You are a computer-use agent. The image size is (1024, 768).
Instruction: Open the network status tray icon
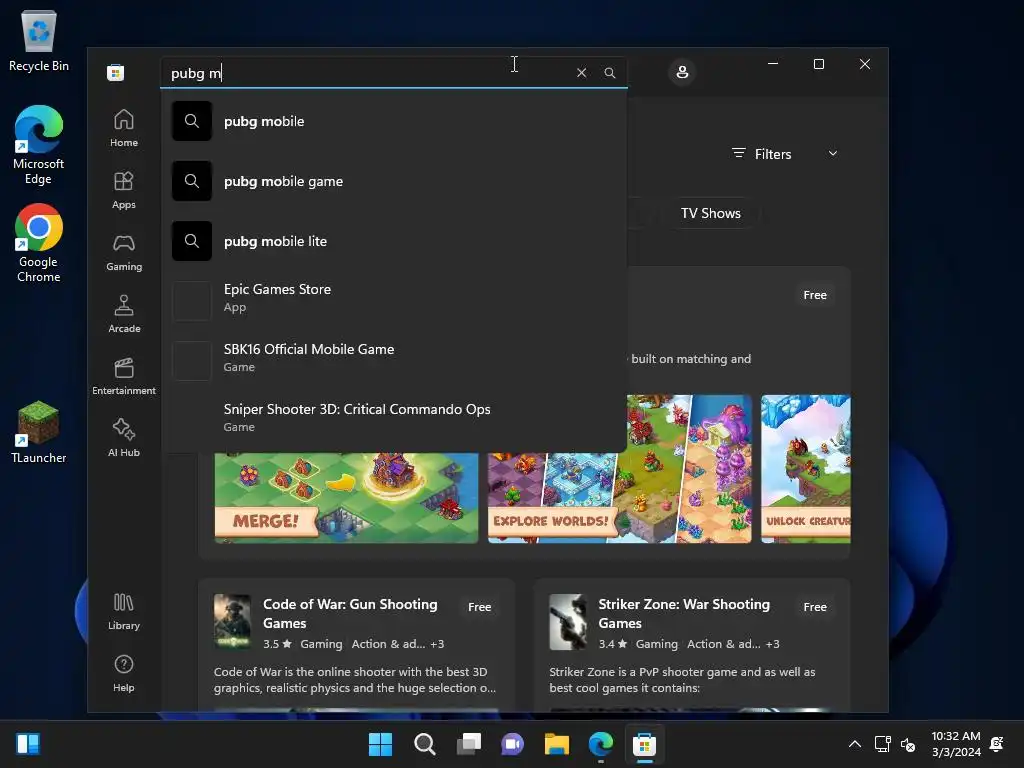tap(882, 744)
